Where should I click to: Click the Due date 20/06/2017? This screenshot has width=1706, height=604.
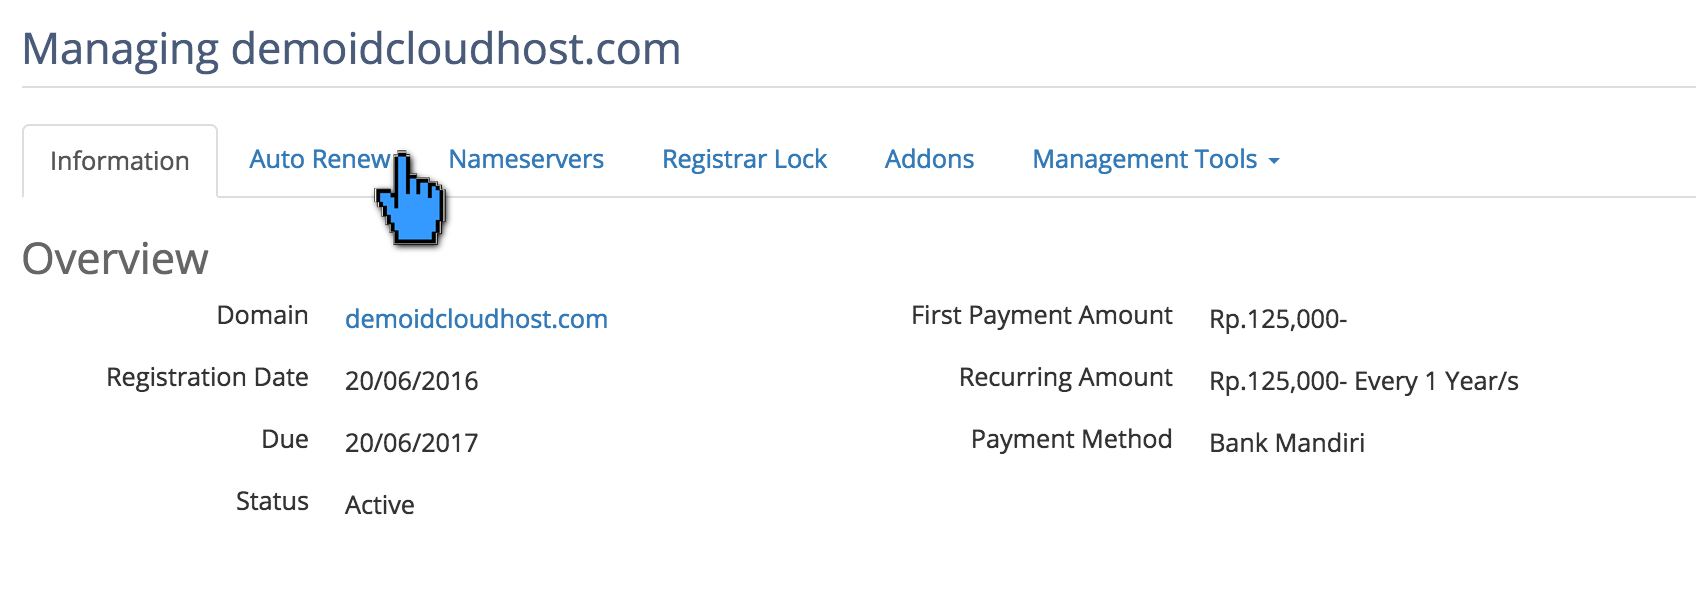click(x=411, y=443)
